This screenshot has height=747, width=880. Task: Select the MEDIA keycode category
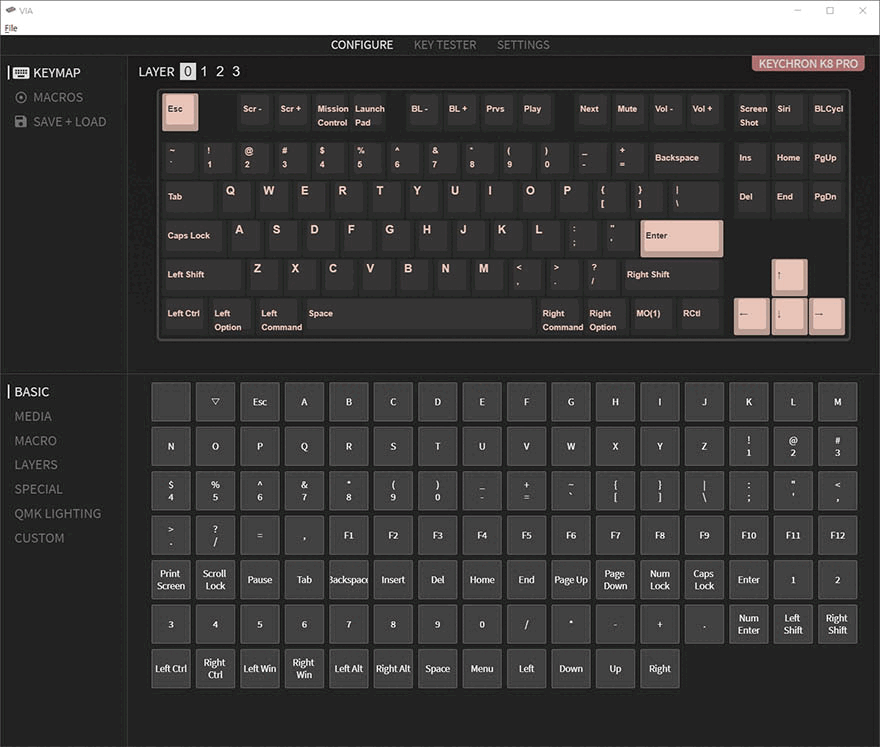(33, 416)
